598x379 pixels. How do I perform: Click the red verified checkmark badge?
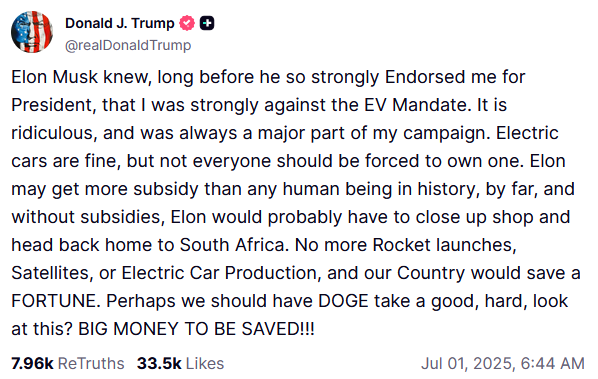coord(187,23)
